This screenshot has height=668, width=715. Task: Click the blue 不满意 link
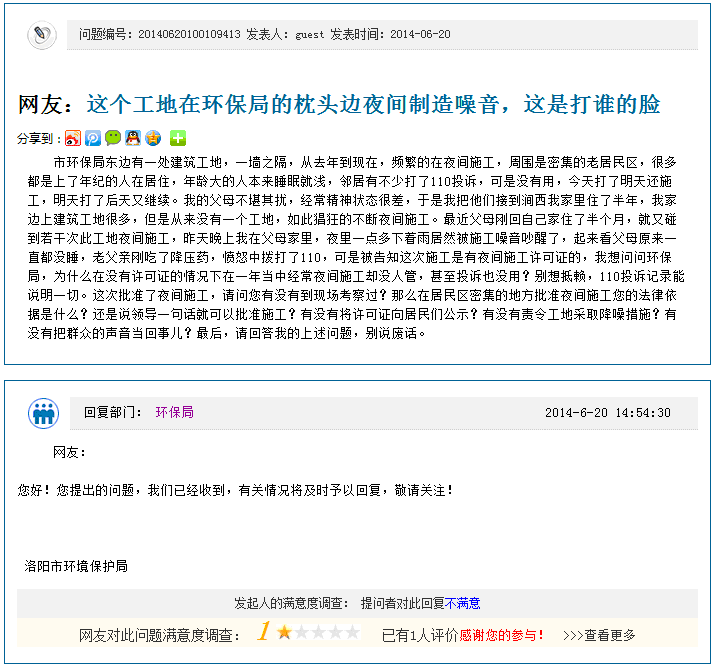[462, 603]
